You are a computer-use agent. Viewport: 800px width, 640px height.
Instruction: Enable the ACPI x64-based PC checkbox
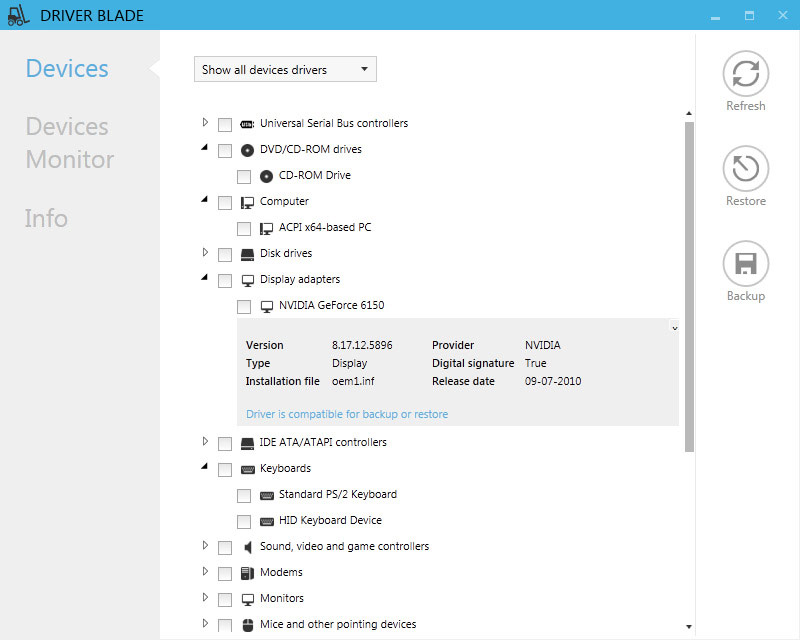coord(244,228)
